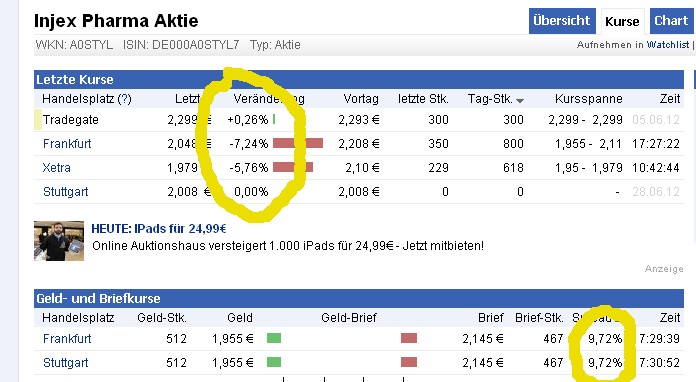
Task: Open the Xetra exchange link
Action: pos(56,168)
